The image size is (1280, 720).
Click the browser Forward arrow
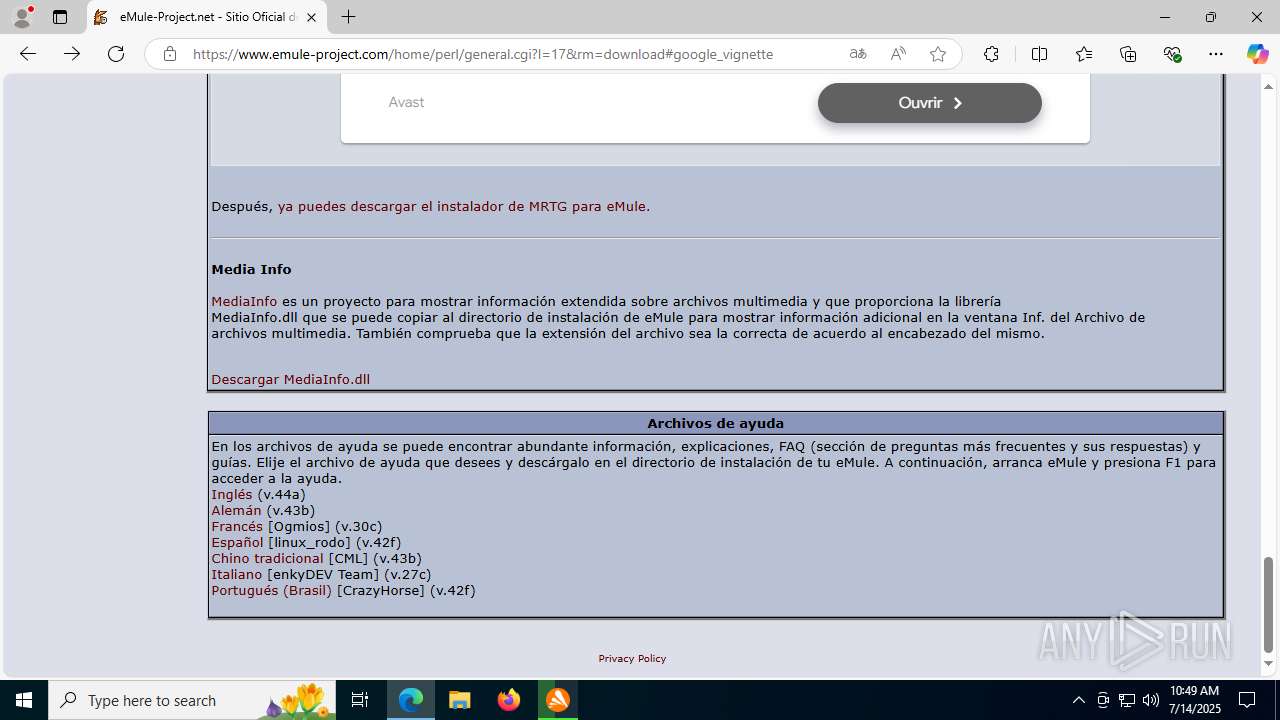[72, 54]
